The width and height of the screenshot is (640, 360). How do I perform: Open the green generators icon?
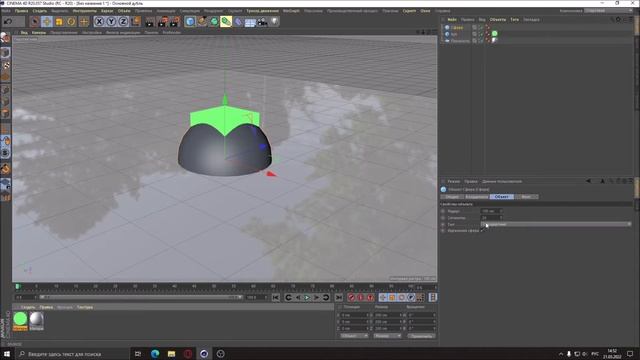pos(214,21)
